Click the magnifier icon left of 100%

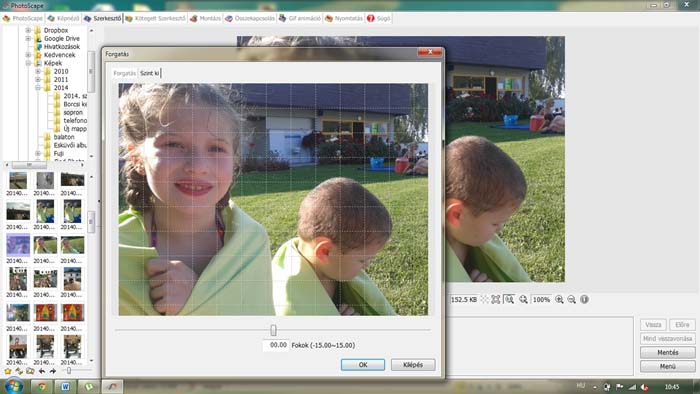pos(523,300)
